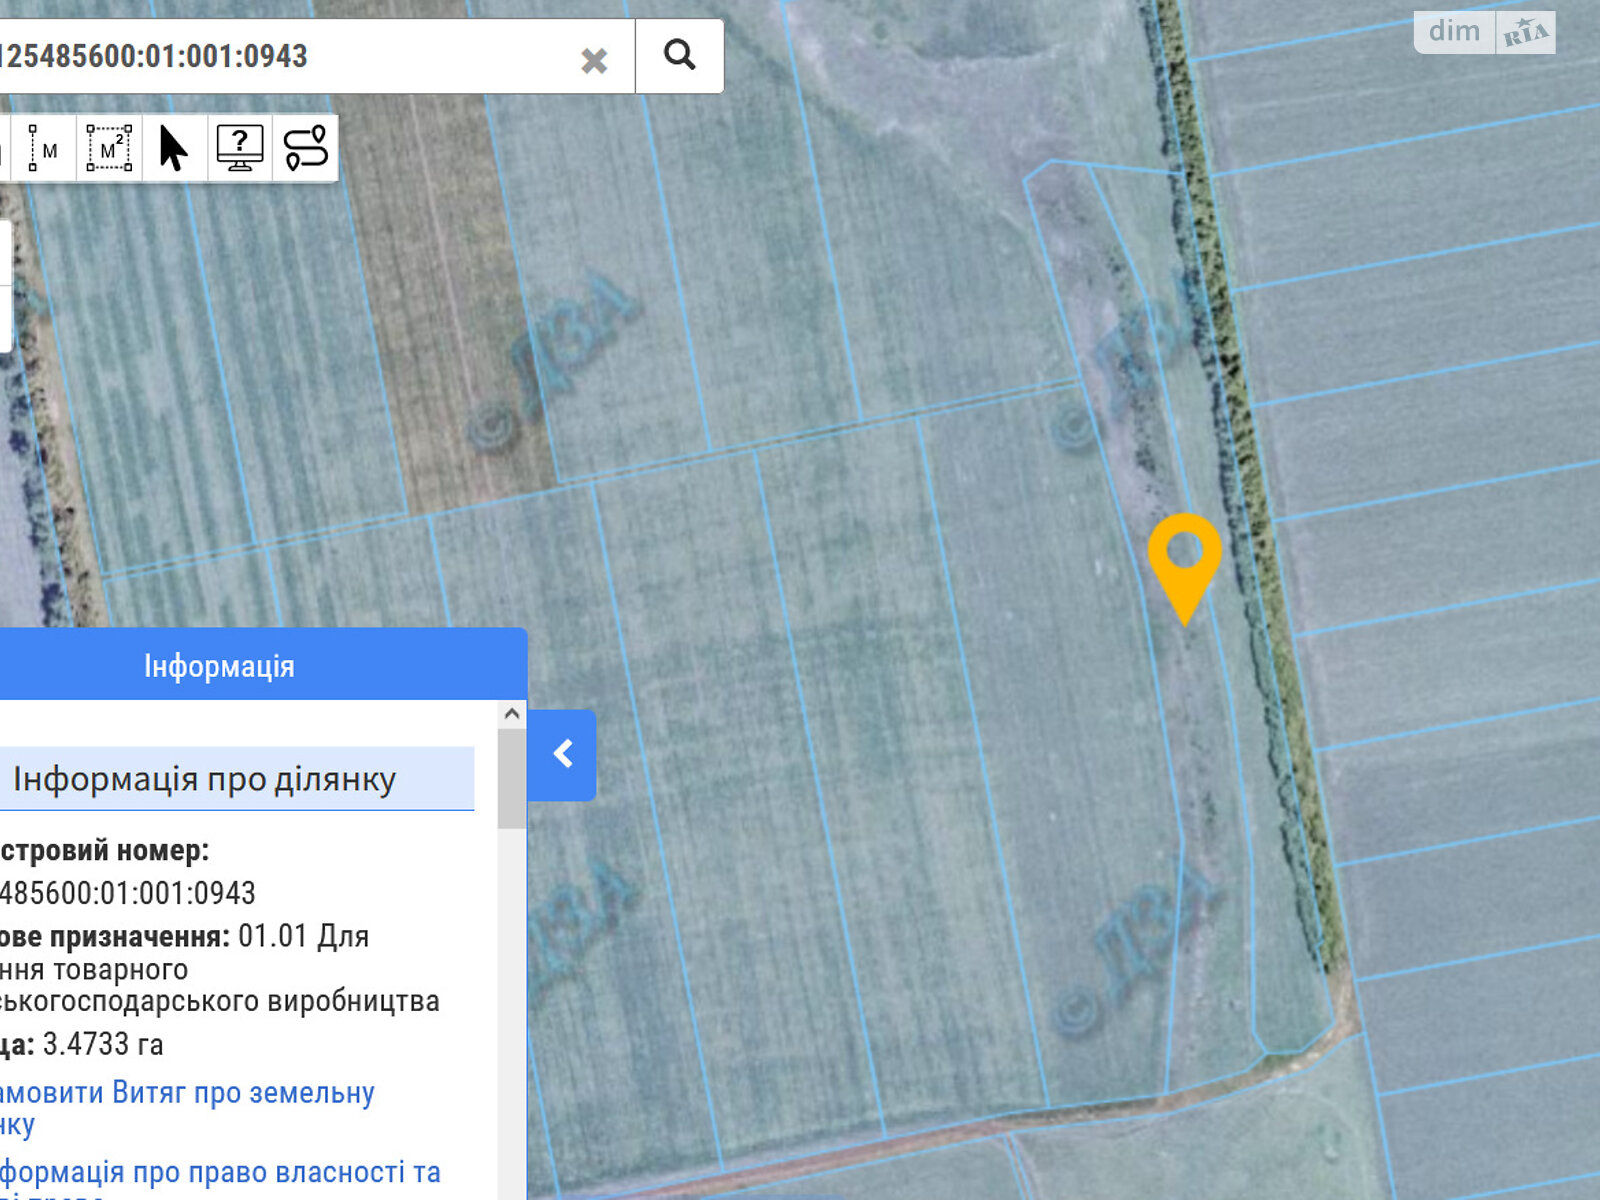The height and width of the screenshot is (1200, 1600).
Task: Clear the cadastral number search field
Action: click(594, 61)
